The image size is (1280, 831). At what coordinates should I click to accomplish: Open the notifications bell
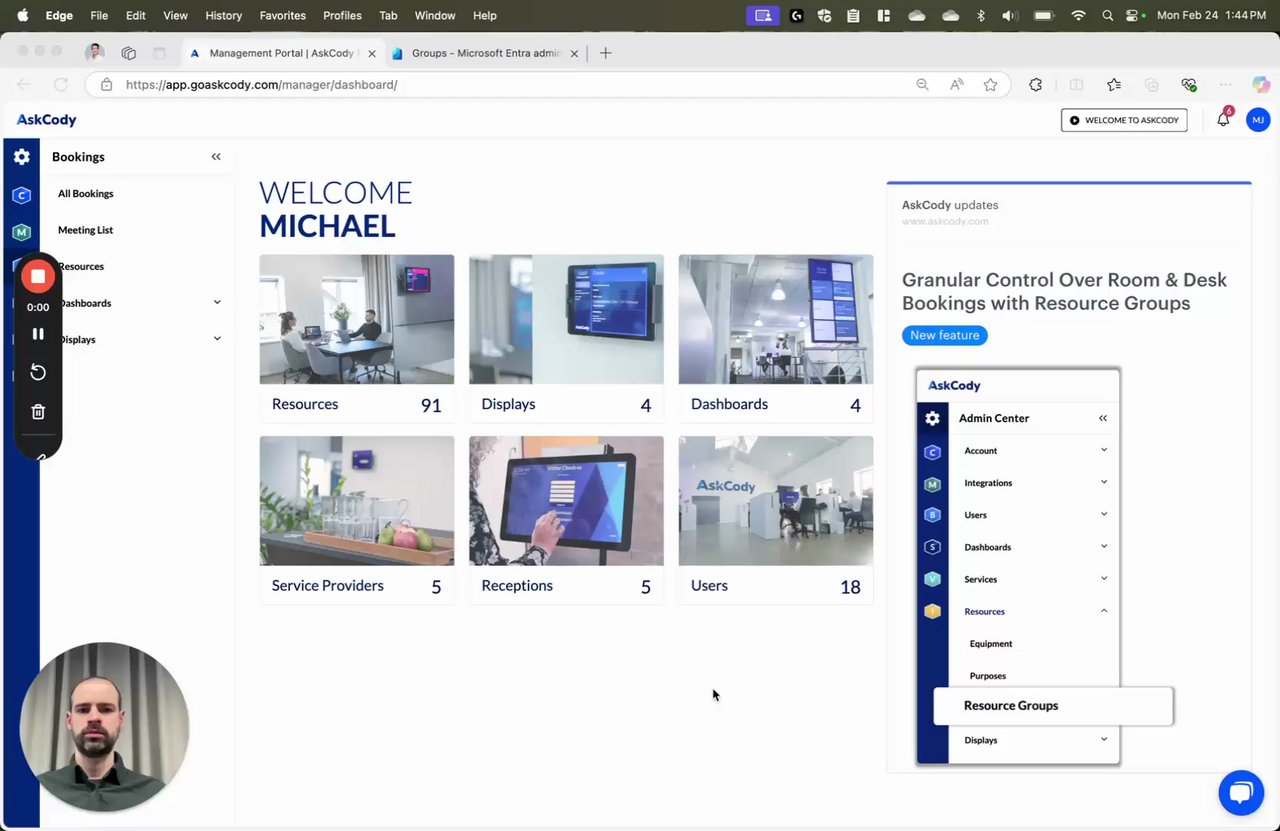[1223, 120]
